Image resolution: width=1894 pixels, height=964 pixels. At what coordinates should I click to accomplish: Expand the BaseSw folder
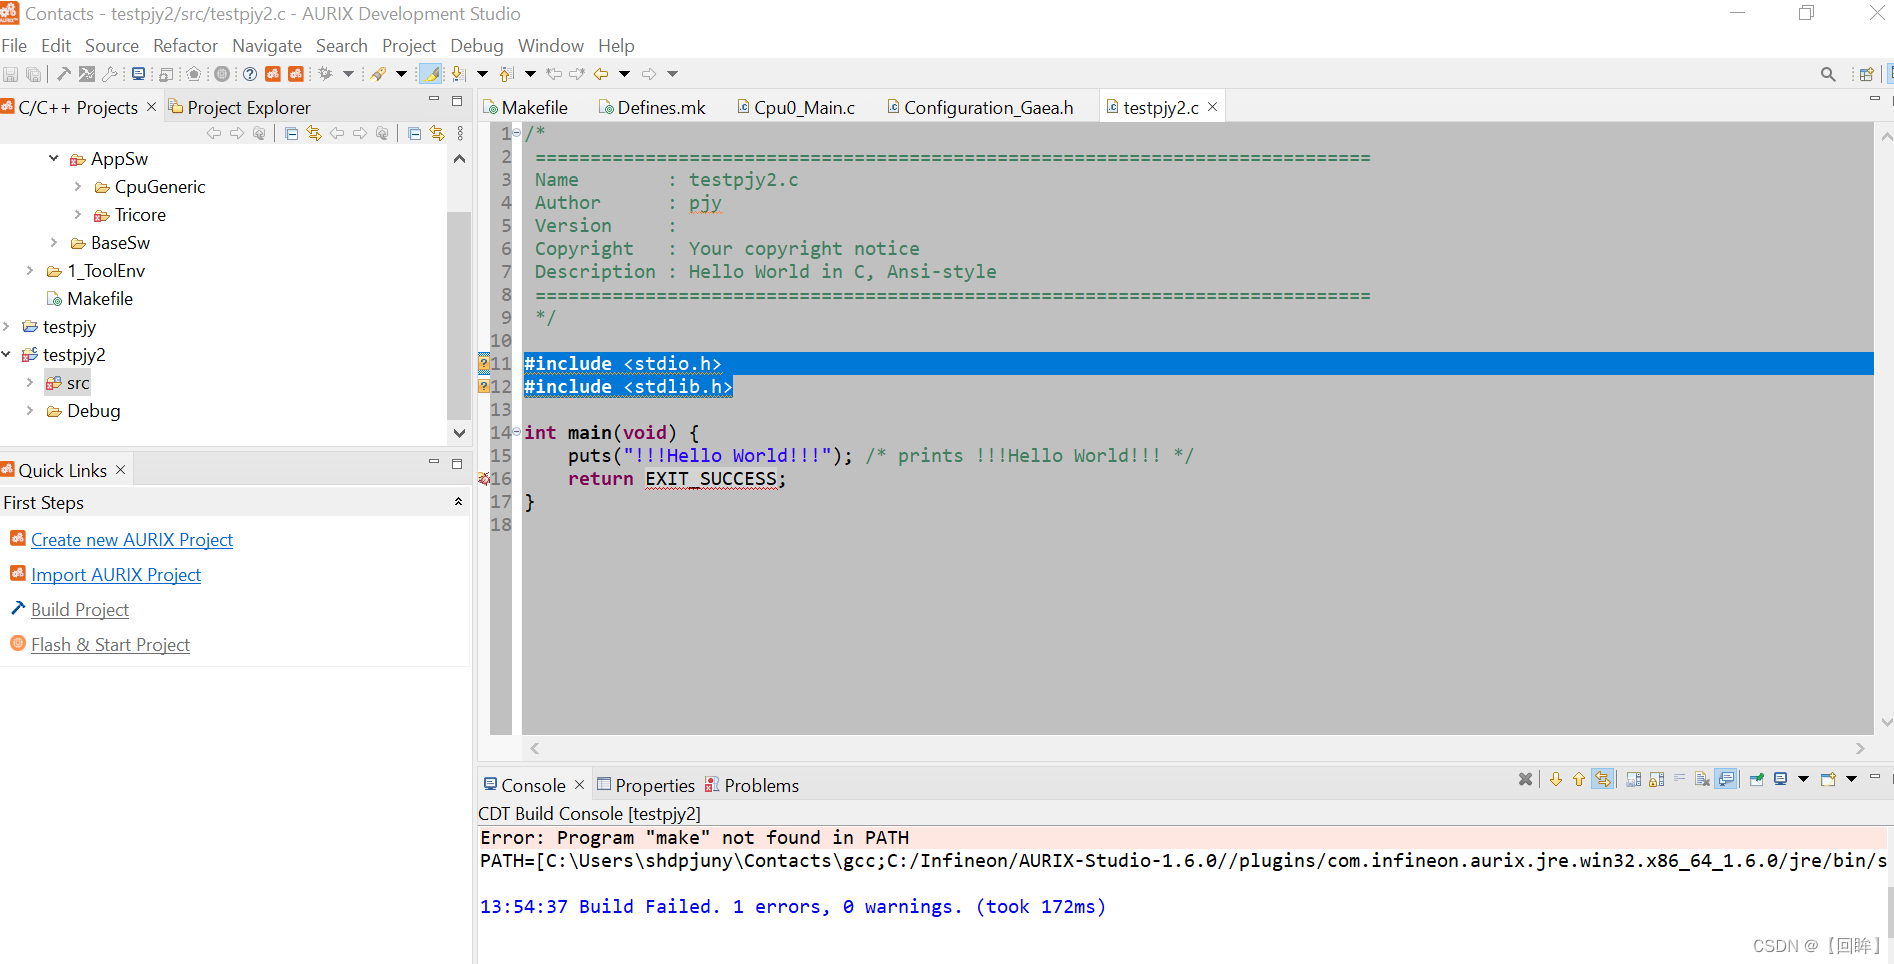(x=55, y=242)
